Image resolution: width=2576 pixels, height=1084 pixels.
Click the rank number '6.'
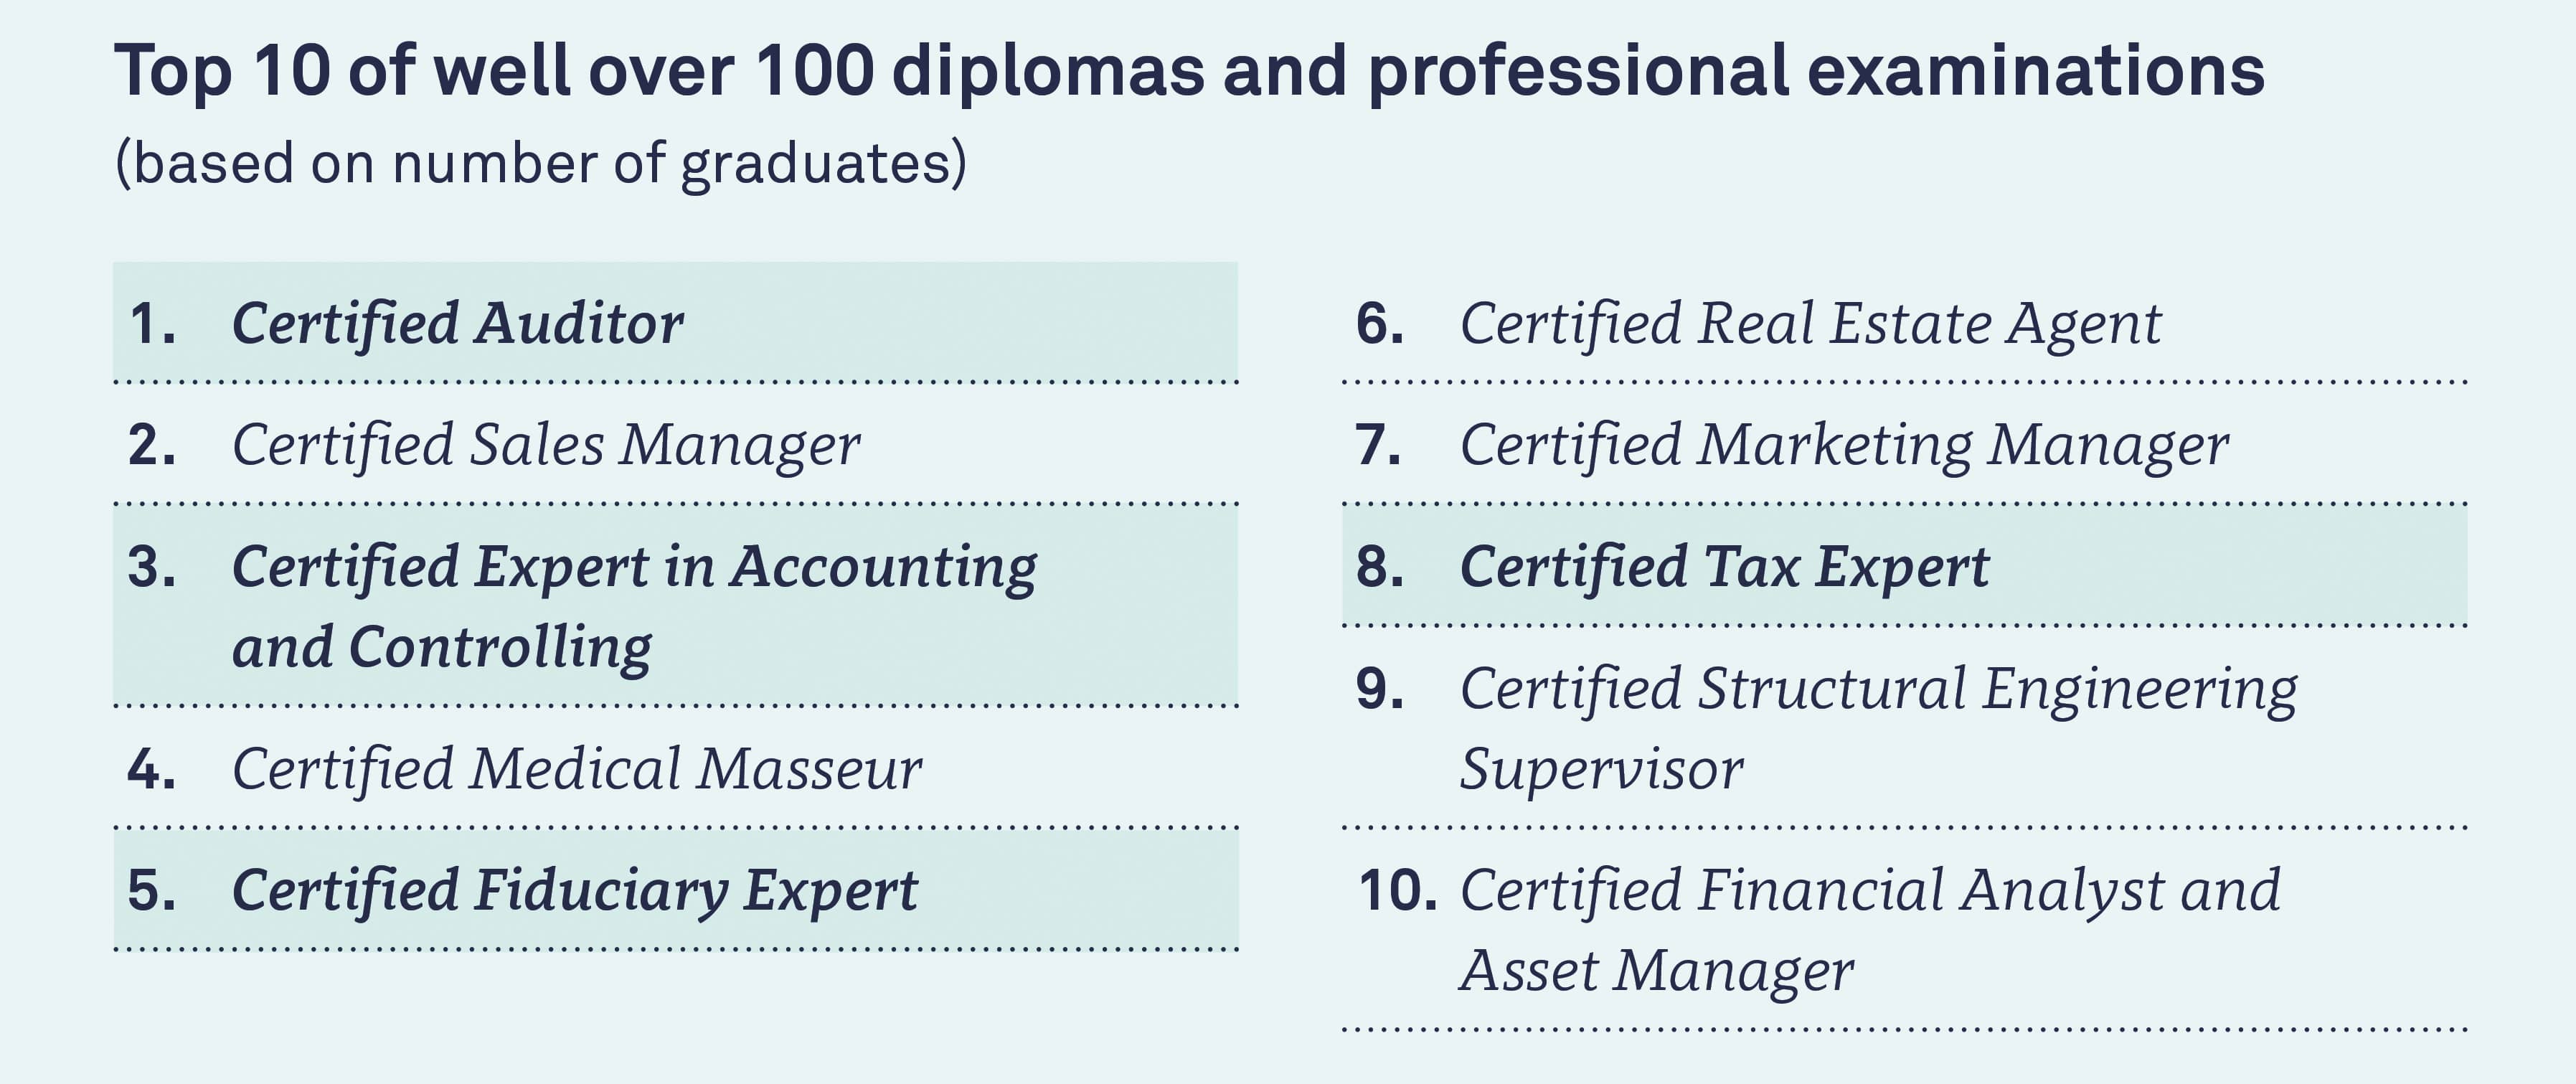(x=1380, y=324)
